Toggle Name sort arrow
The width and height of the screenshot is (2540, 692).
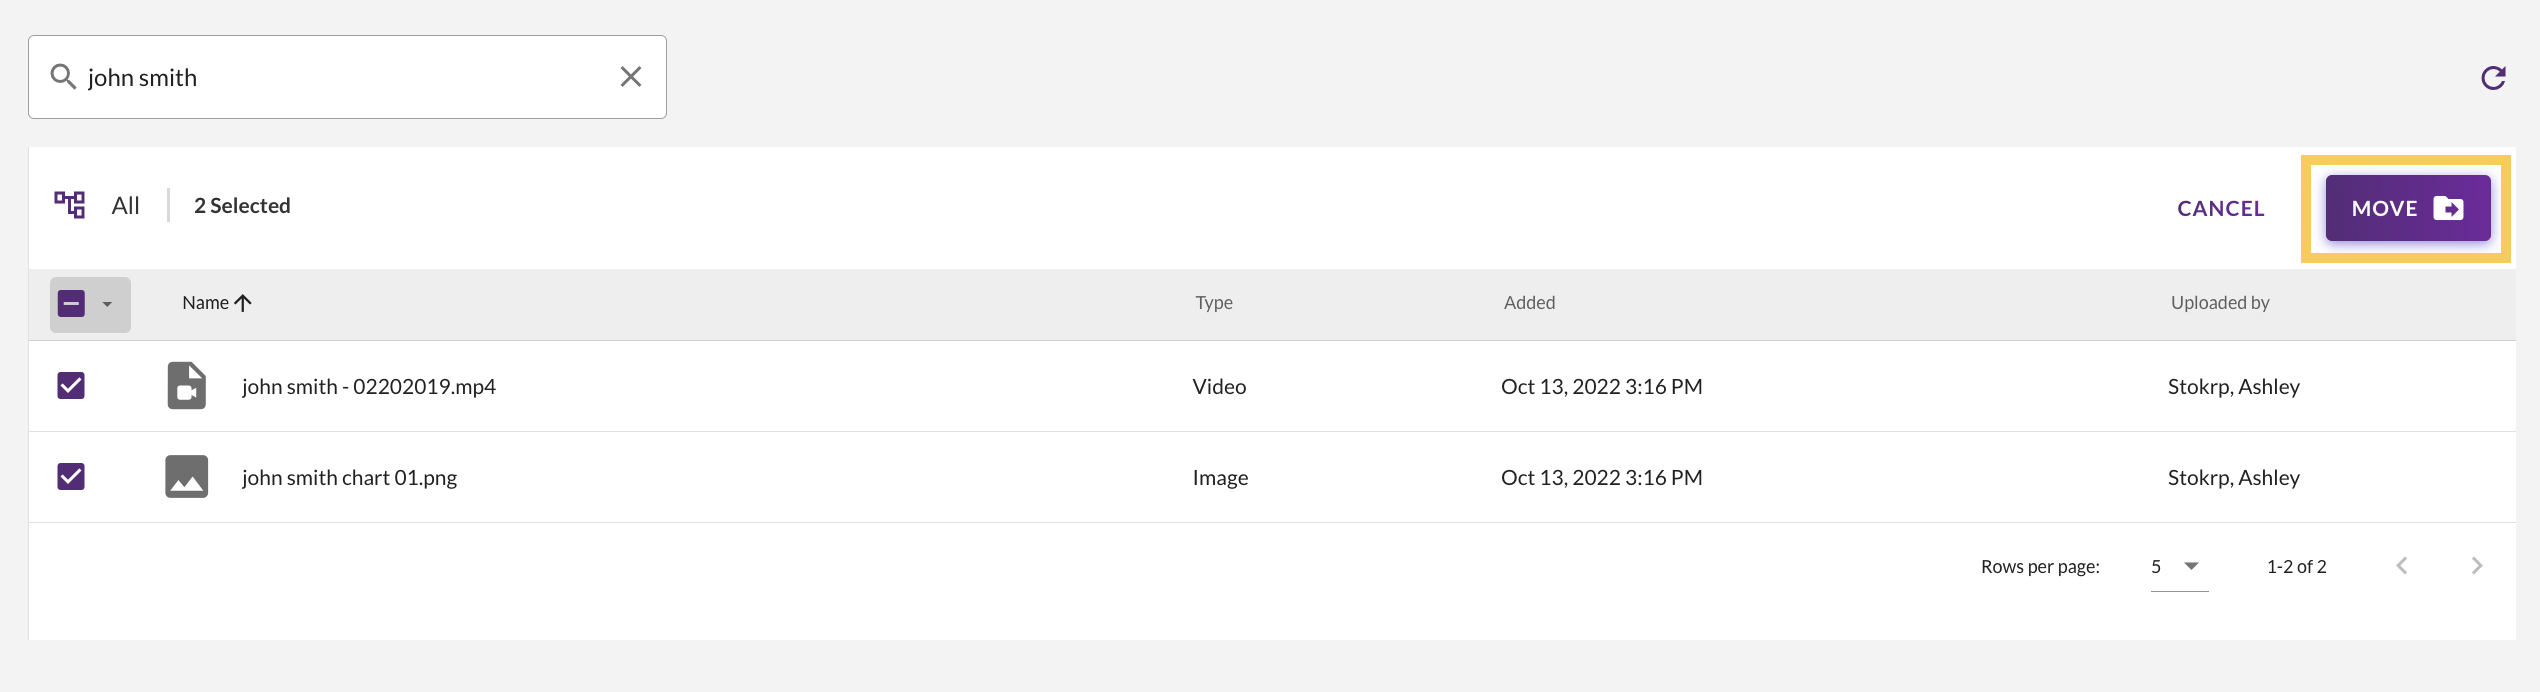243,303
